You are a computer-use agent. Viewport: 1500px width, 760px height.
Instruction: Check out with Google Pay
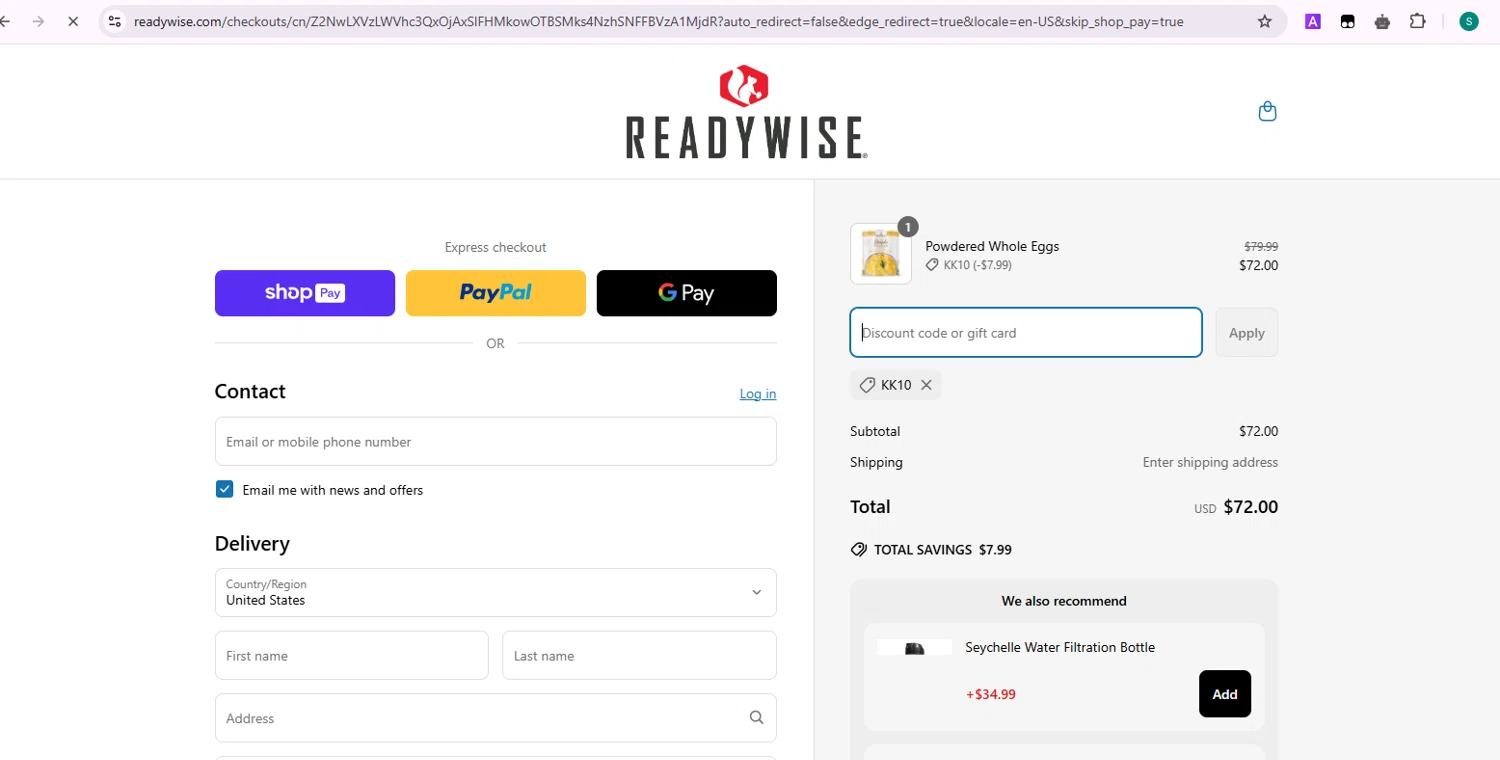click(686, 293)
